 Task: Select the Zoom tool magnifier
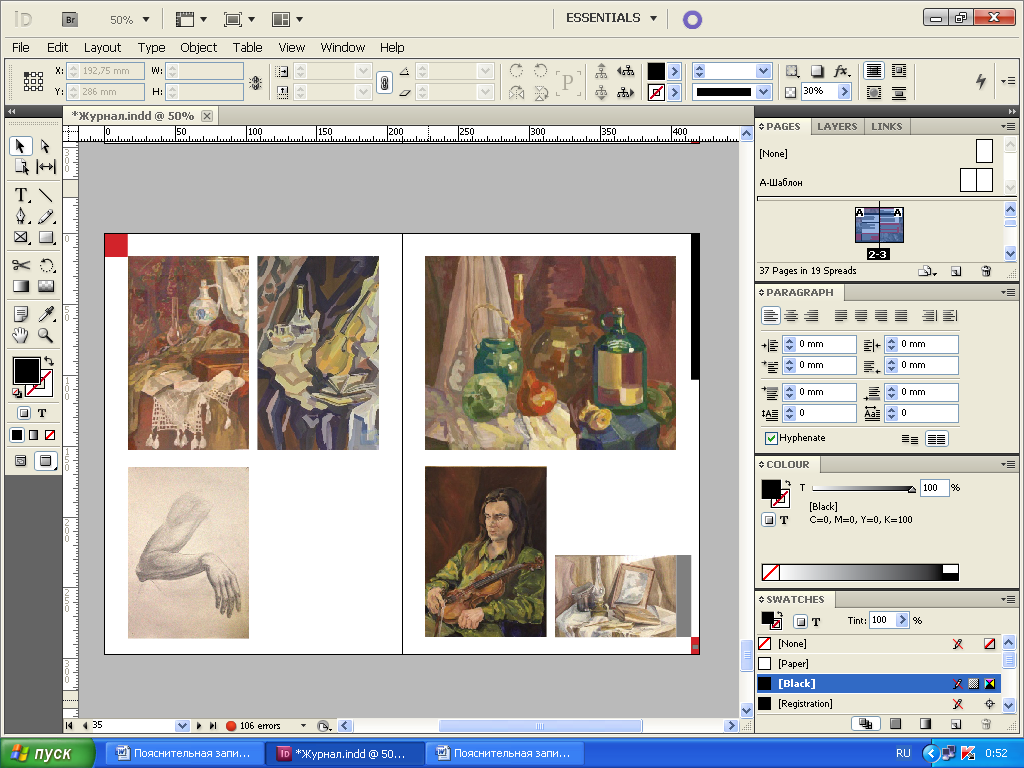[x=45, y=335]
